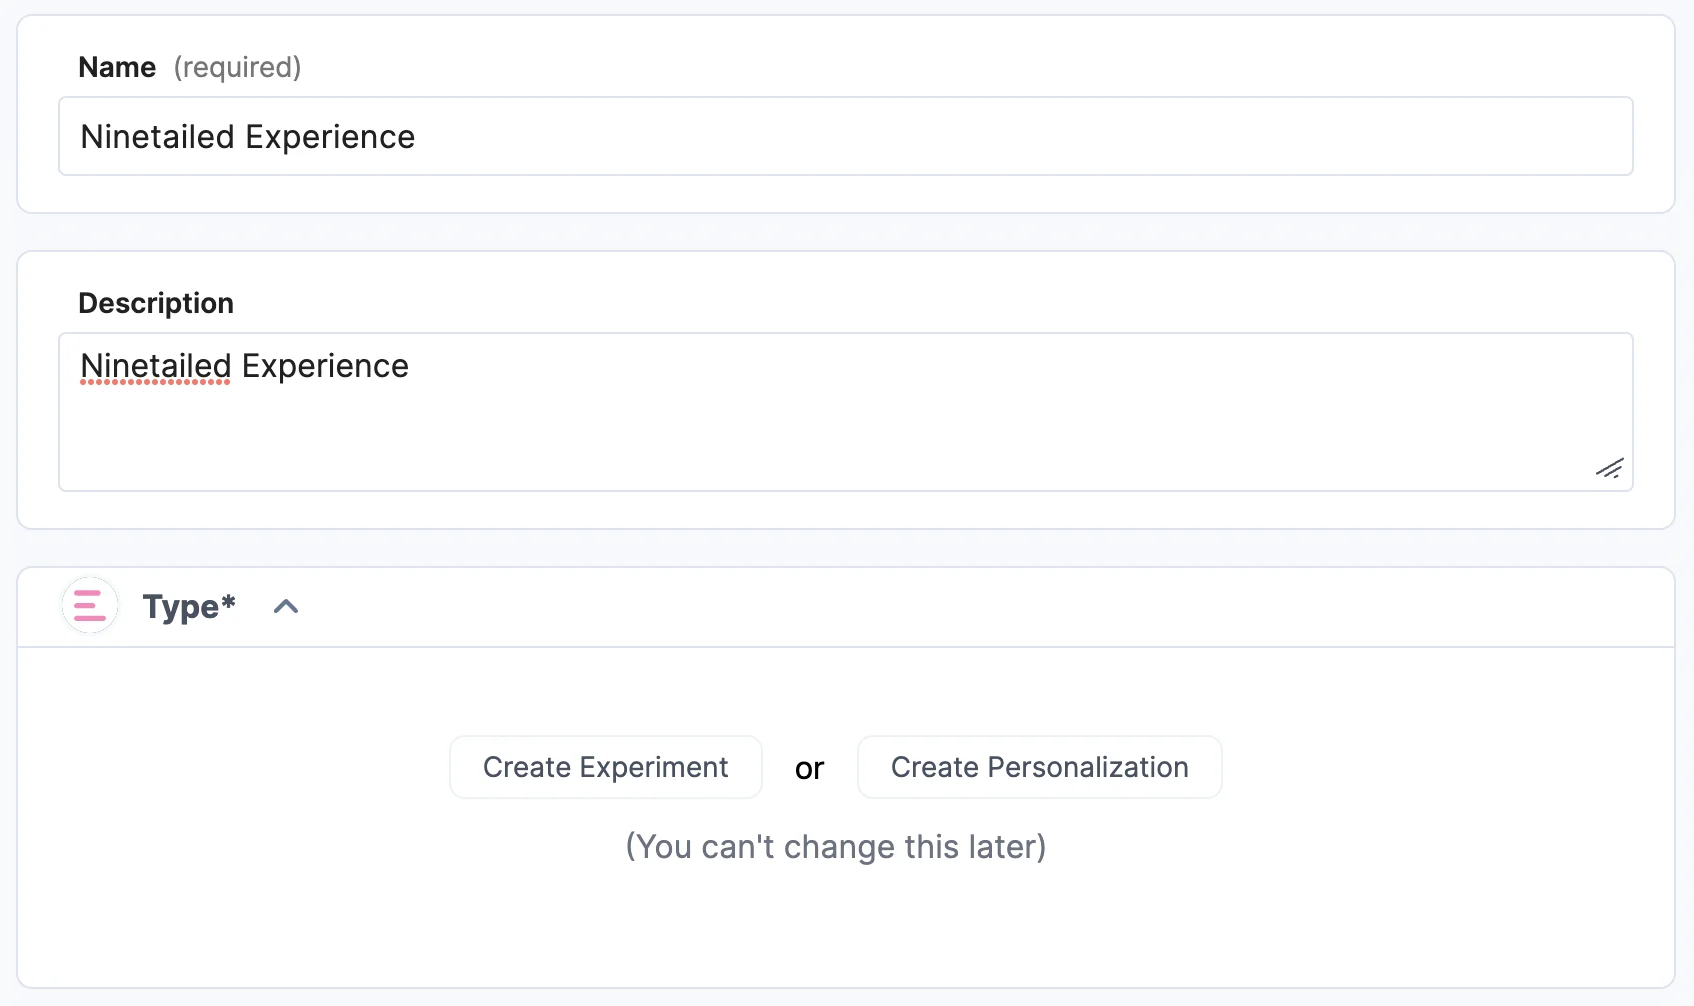Place cursor on "Ninetailed" in the Name field

click(157, 137)
